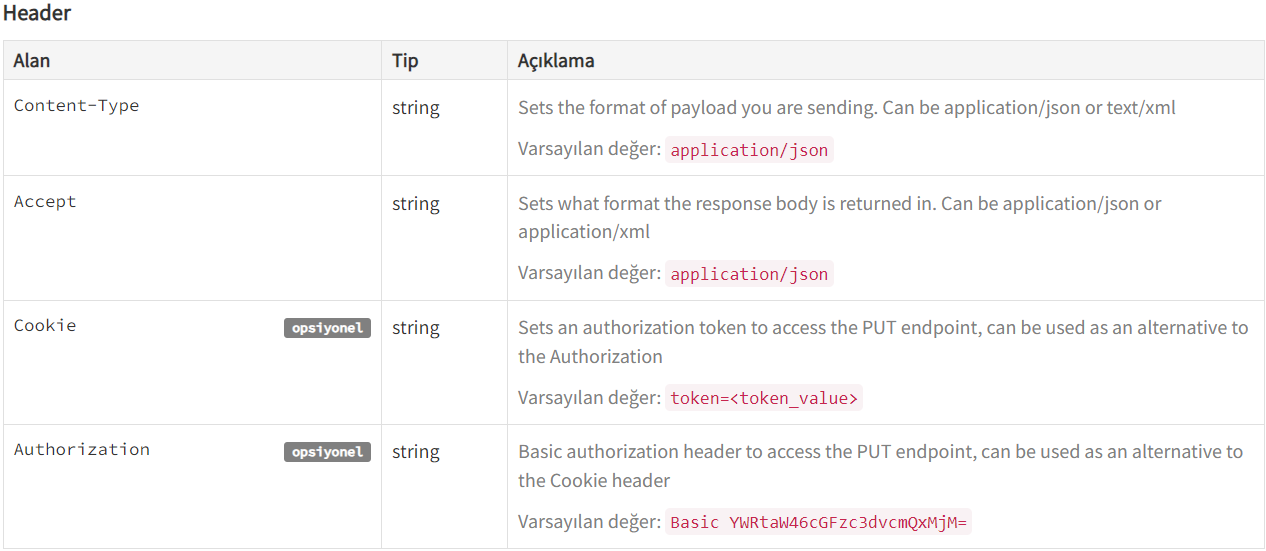Click the string type in Authorization row
The width and height of the screenshot is (1266, 551).
click(x=416, y=452)
